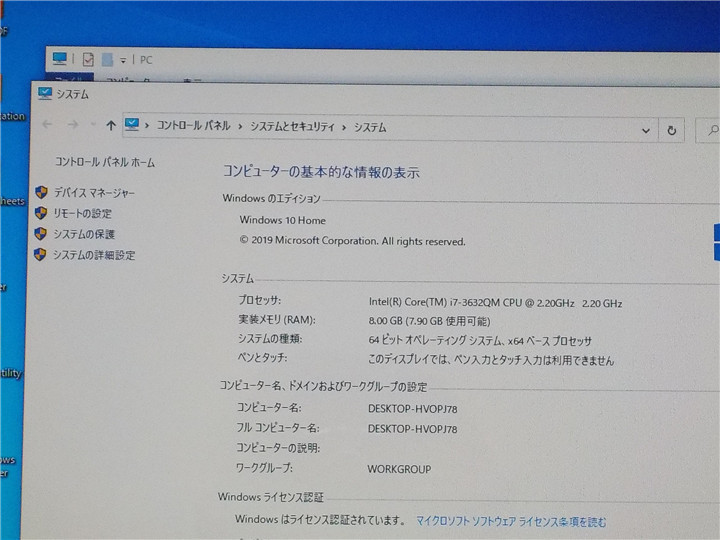Refresh the System page

[x=671, y=131]
